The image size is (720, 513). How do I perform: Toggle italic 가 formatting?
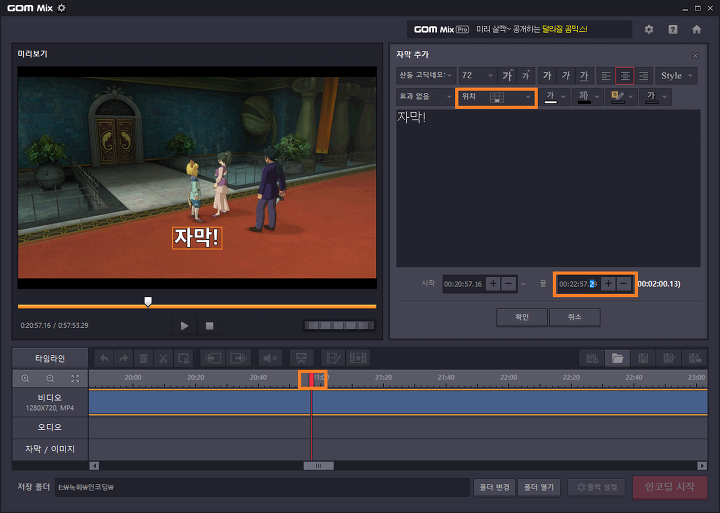566,75
